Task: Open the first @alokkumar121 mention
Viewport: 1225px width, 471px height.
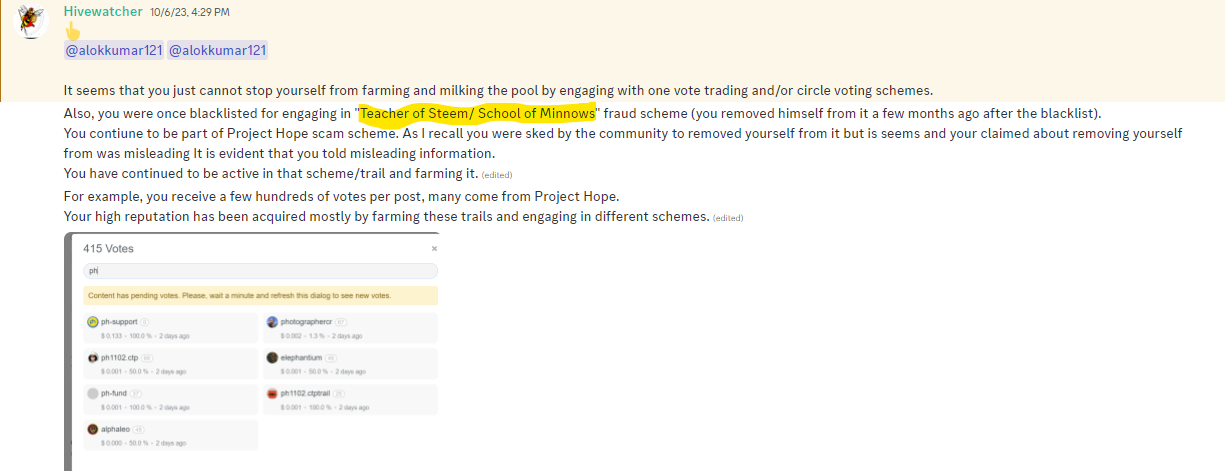Action: (x=113, y=50)
